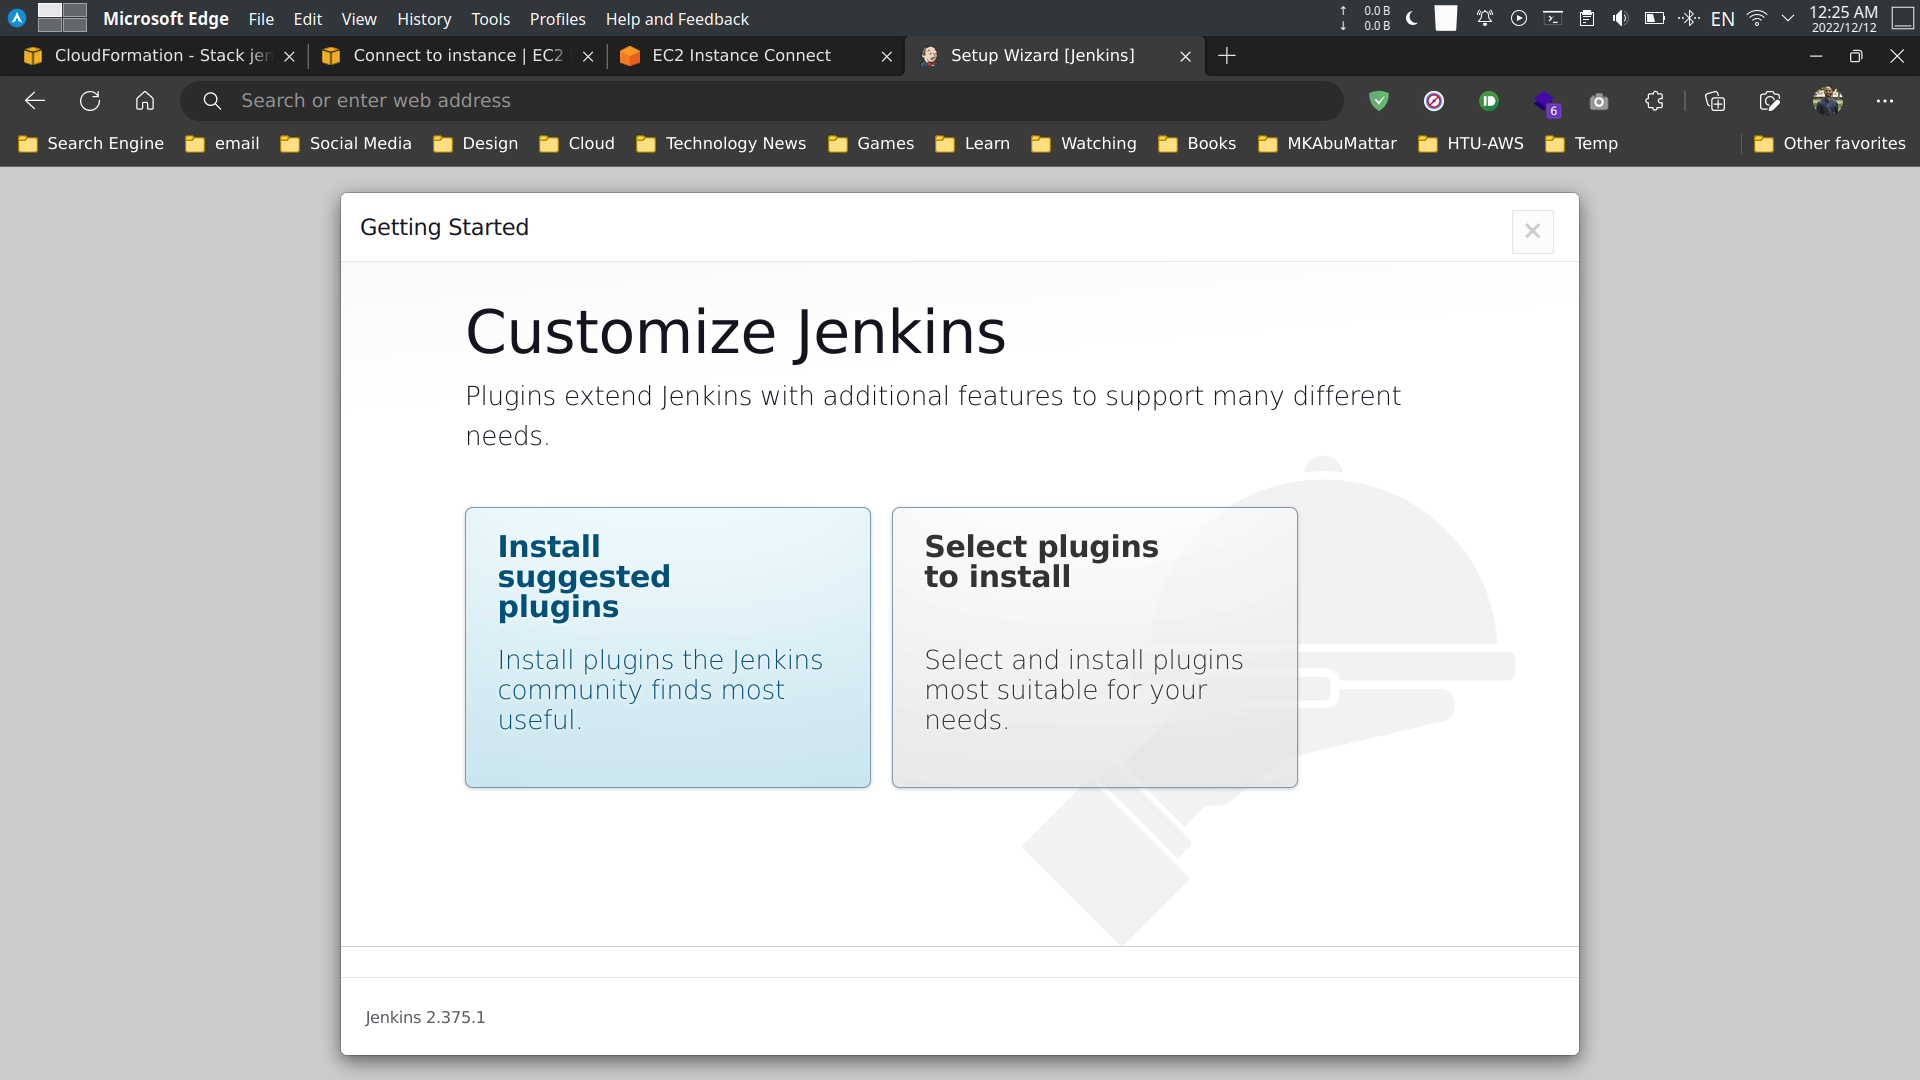1920x1080 pixels.
Task: Enable Install suggested plugins option
Action: 667,647
